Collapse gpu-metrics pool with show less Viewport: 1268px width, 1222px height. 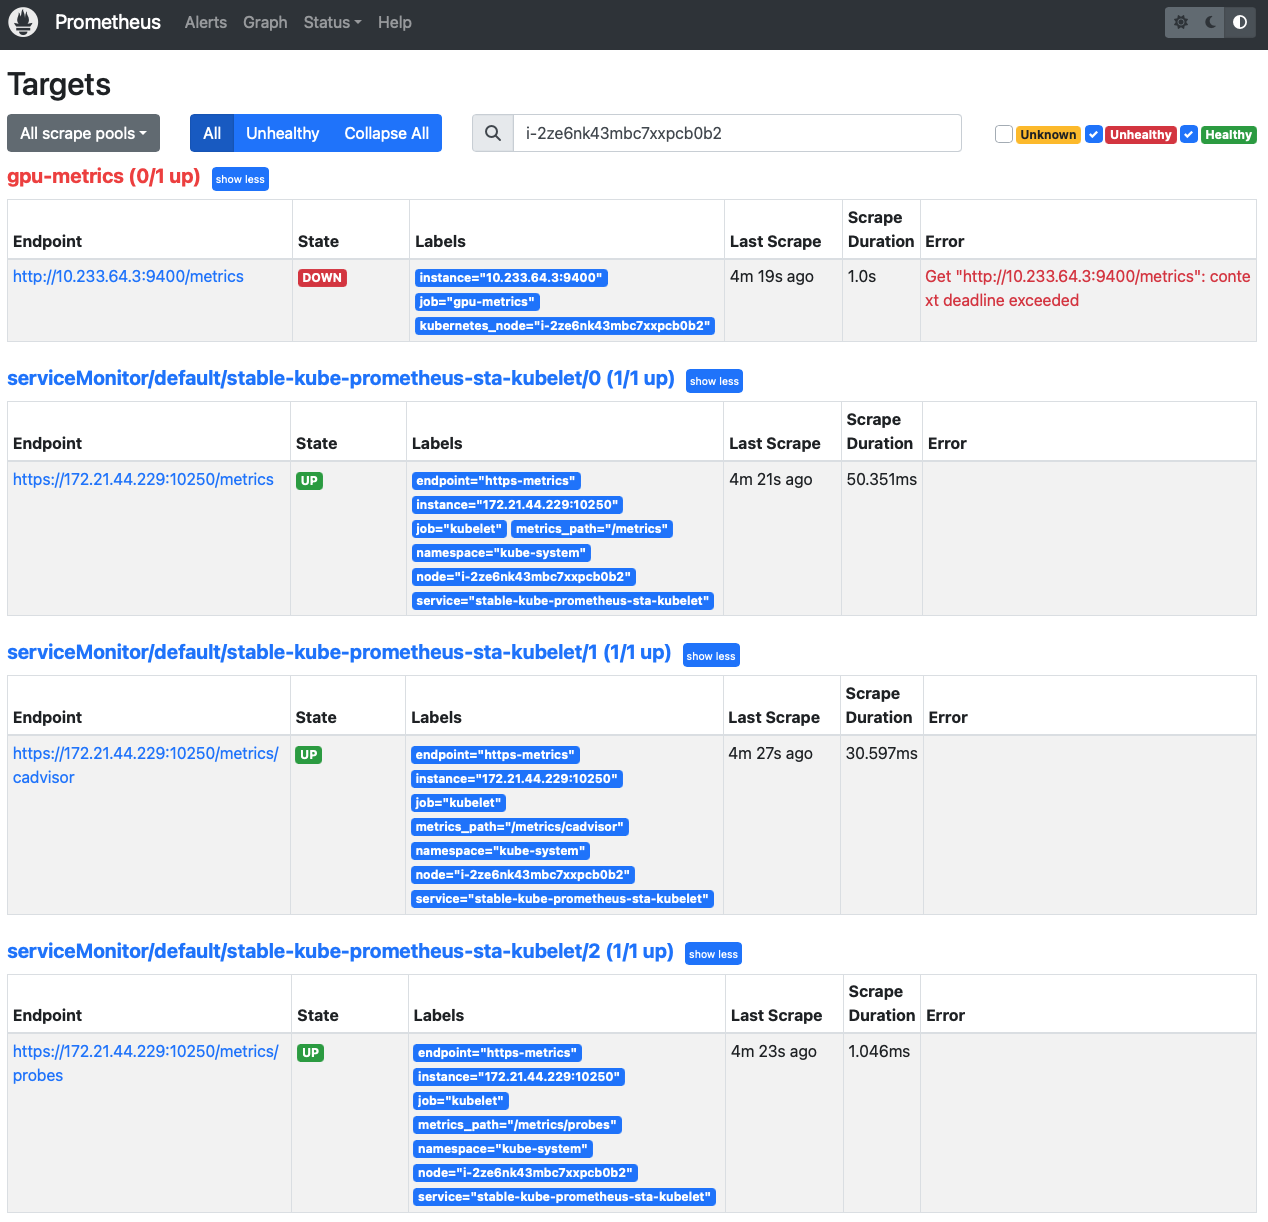tap(240, 179)
